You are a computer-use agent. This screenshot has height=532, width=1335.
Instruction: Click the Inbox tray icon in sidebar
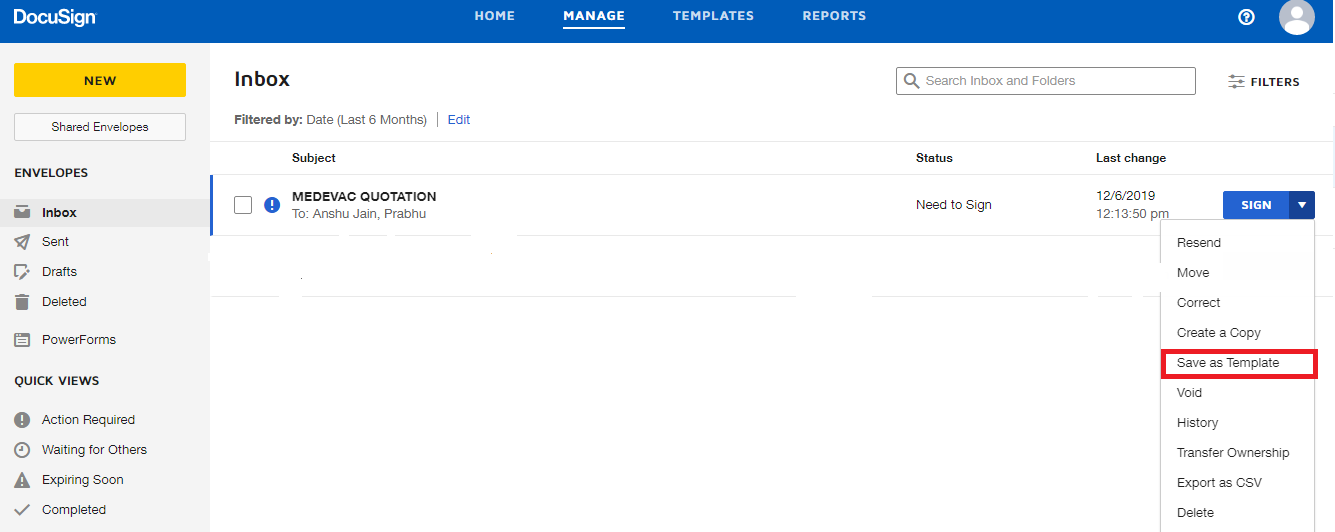pyautogui.click(x=22, y=212)
